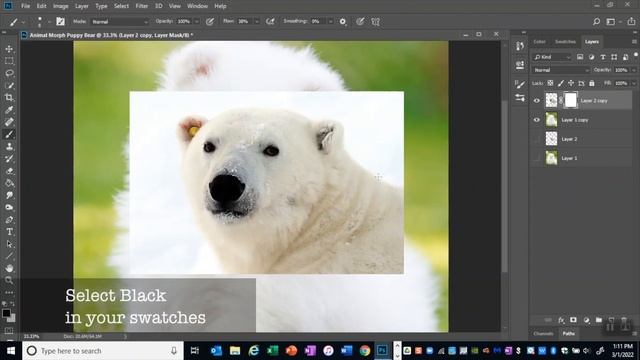Open the layer Opacity dropdown arrow

click(x=634, y=70)
